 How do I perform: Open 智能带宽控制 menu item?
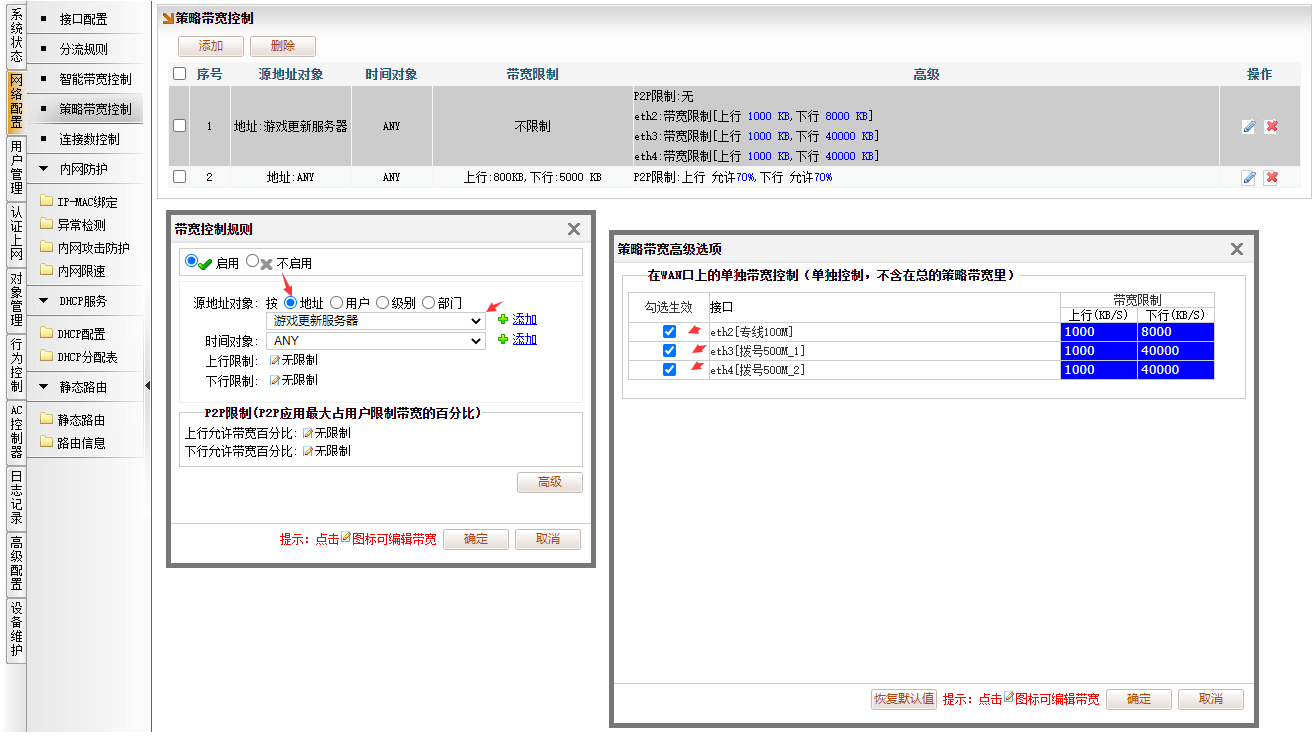click(x=94, y=79)
